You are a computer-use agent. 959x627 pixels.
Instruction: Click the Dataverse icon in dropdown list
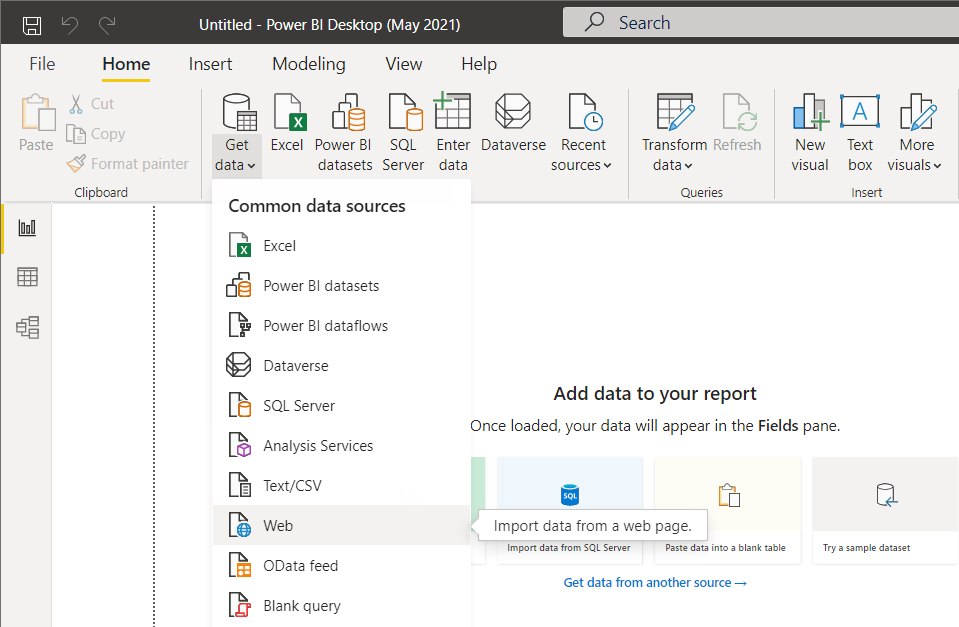point(239,365)
